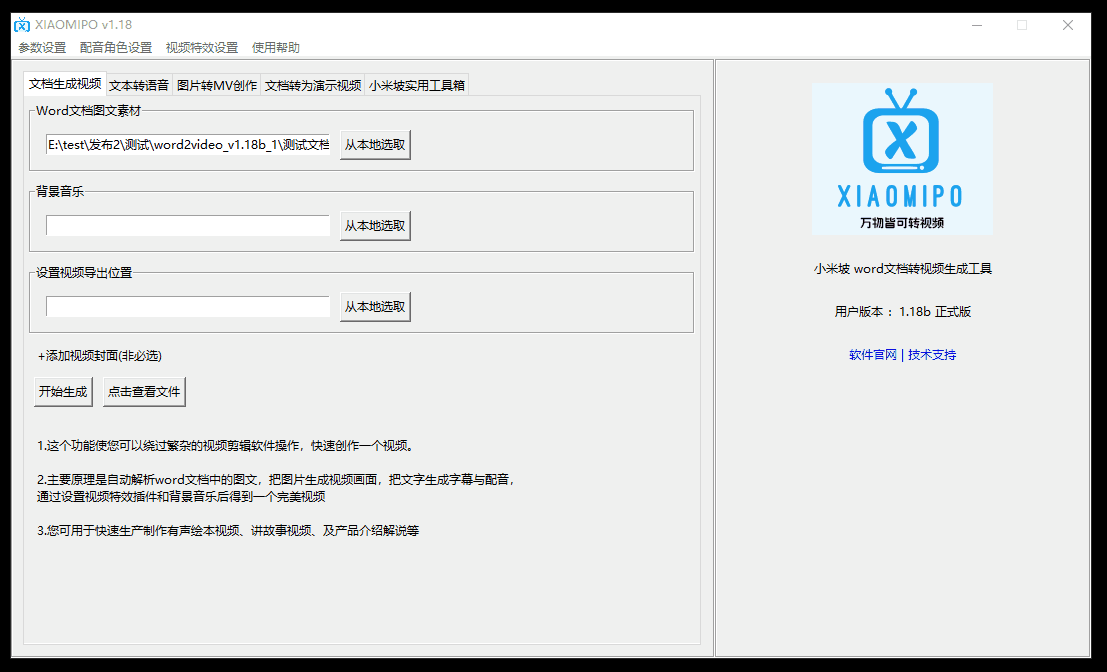Screen dimensions: 1107x672
Task: Switch to the 文档生成视频 tab
Action: click(65, 83)
